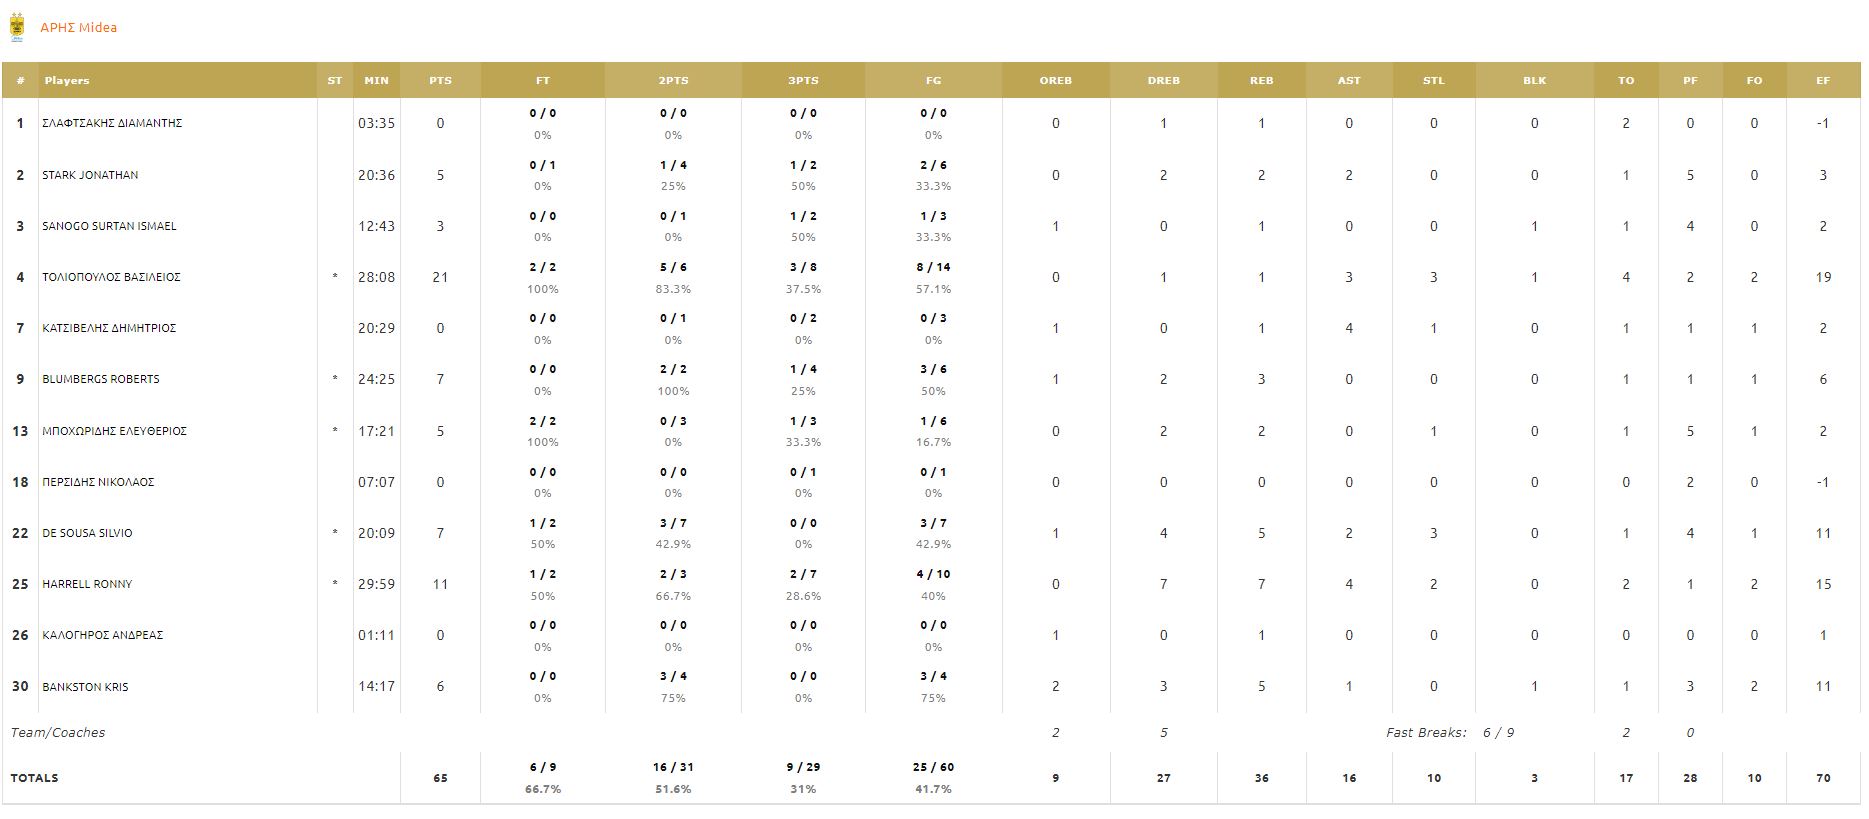Sort by AST column header
This screenshot has width=1869, height=819.
click(x=1349, y=80)
